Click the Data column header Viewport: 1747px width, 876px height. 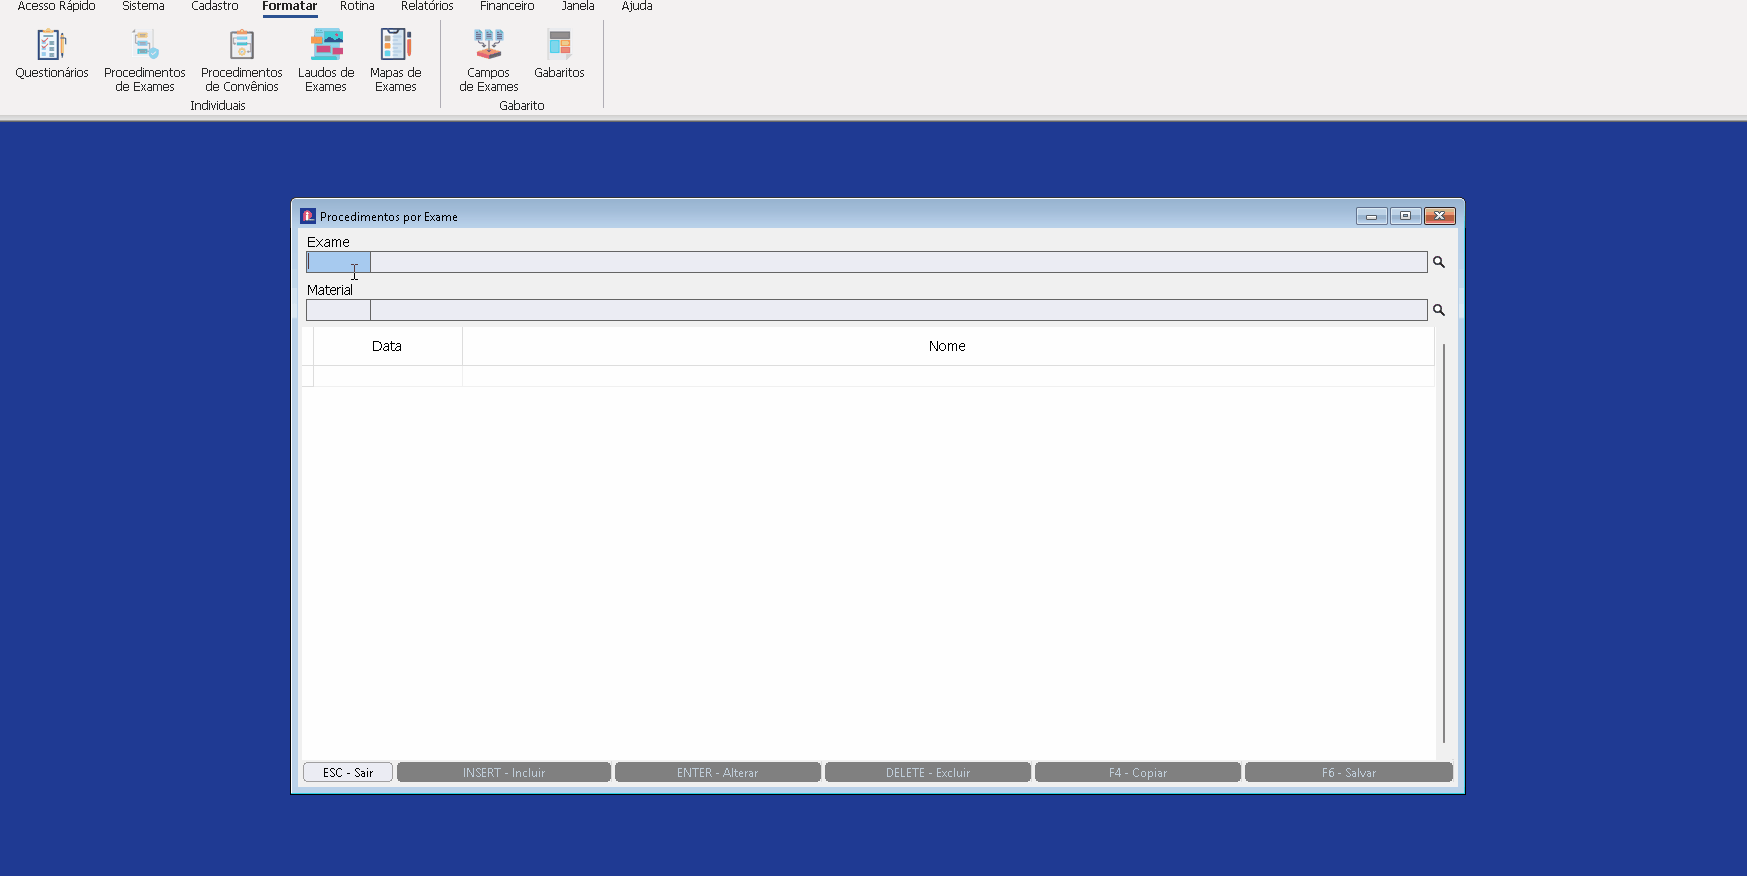tap(387, 346)
